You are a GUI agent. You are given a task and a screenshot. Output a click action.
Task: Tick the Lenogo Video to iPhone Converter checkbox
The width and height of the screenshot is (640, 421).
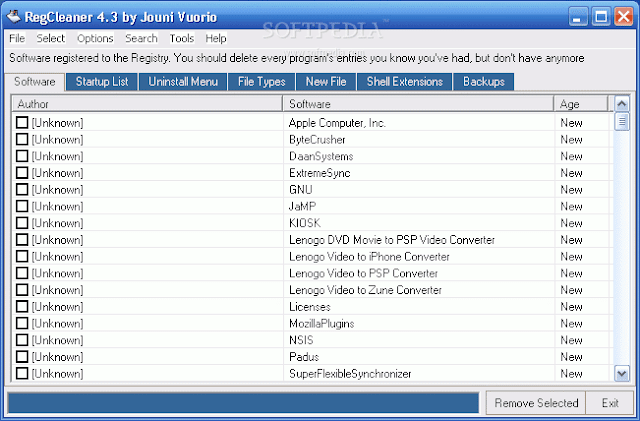coord(22,256)
